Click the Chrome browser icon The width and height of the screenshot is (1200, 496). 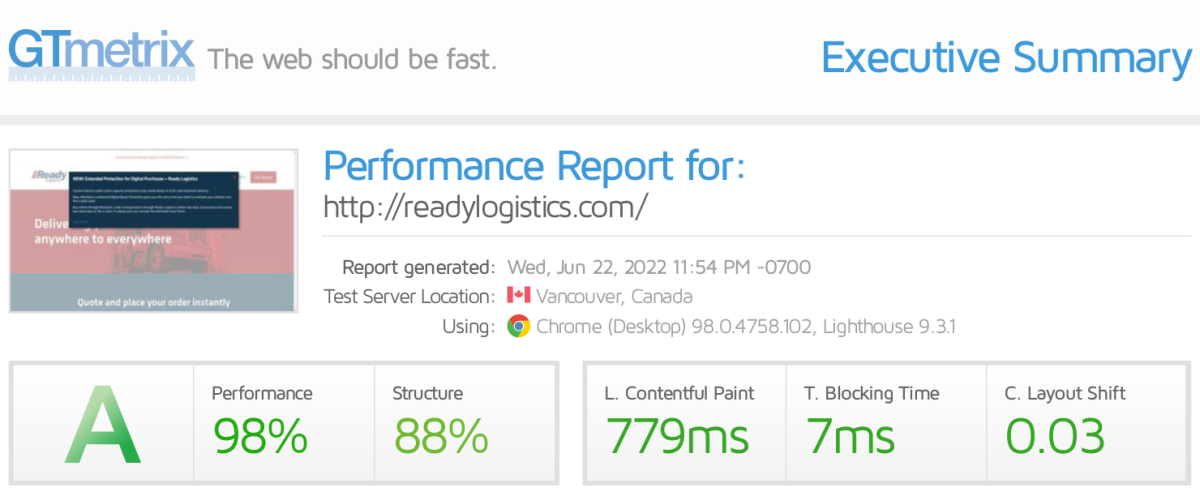(518, 326)
